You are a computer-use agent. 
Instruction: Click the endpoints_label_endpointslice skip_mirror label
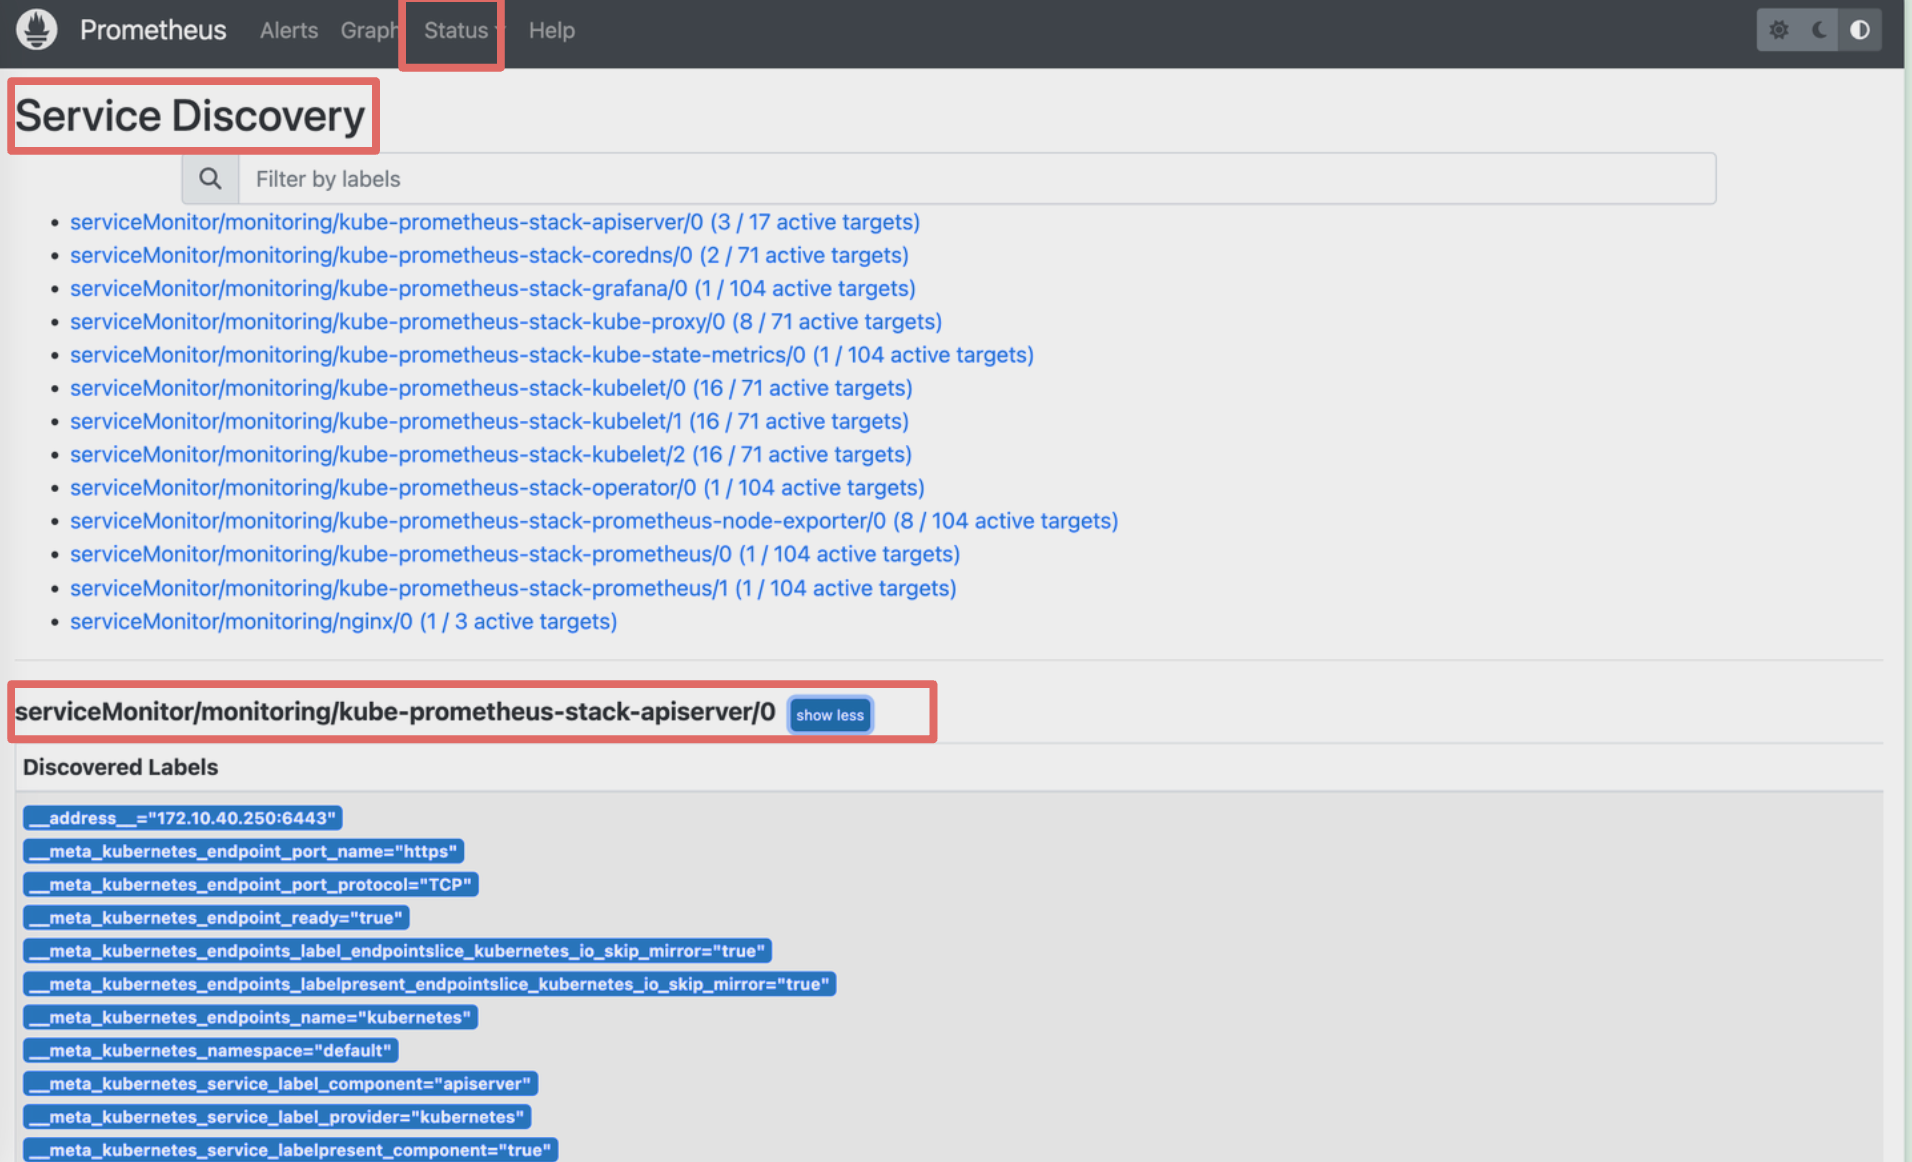tap(397, 951)
